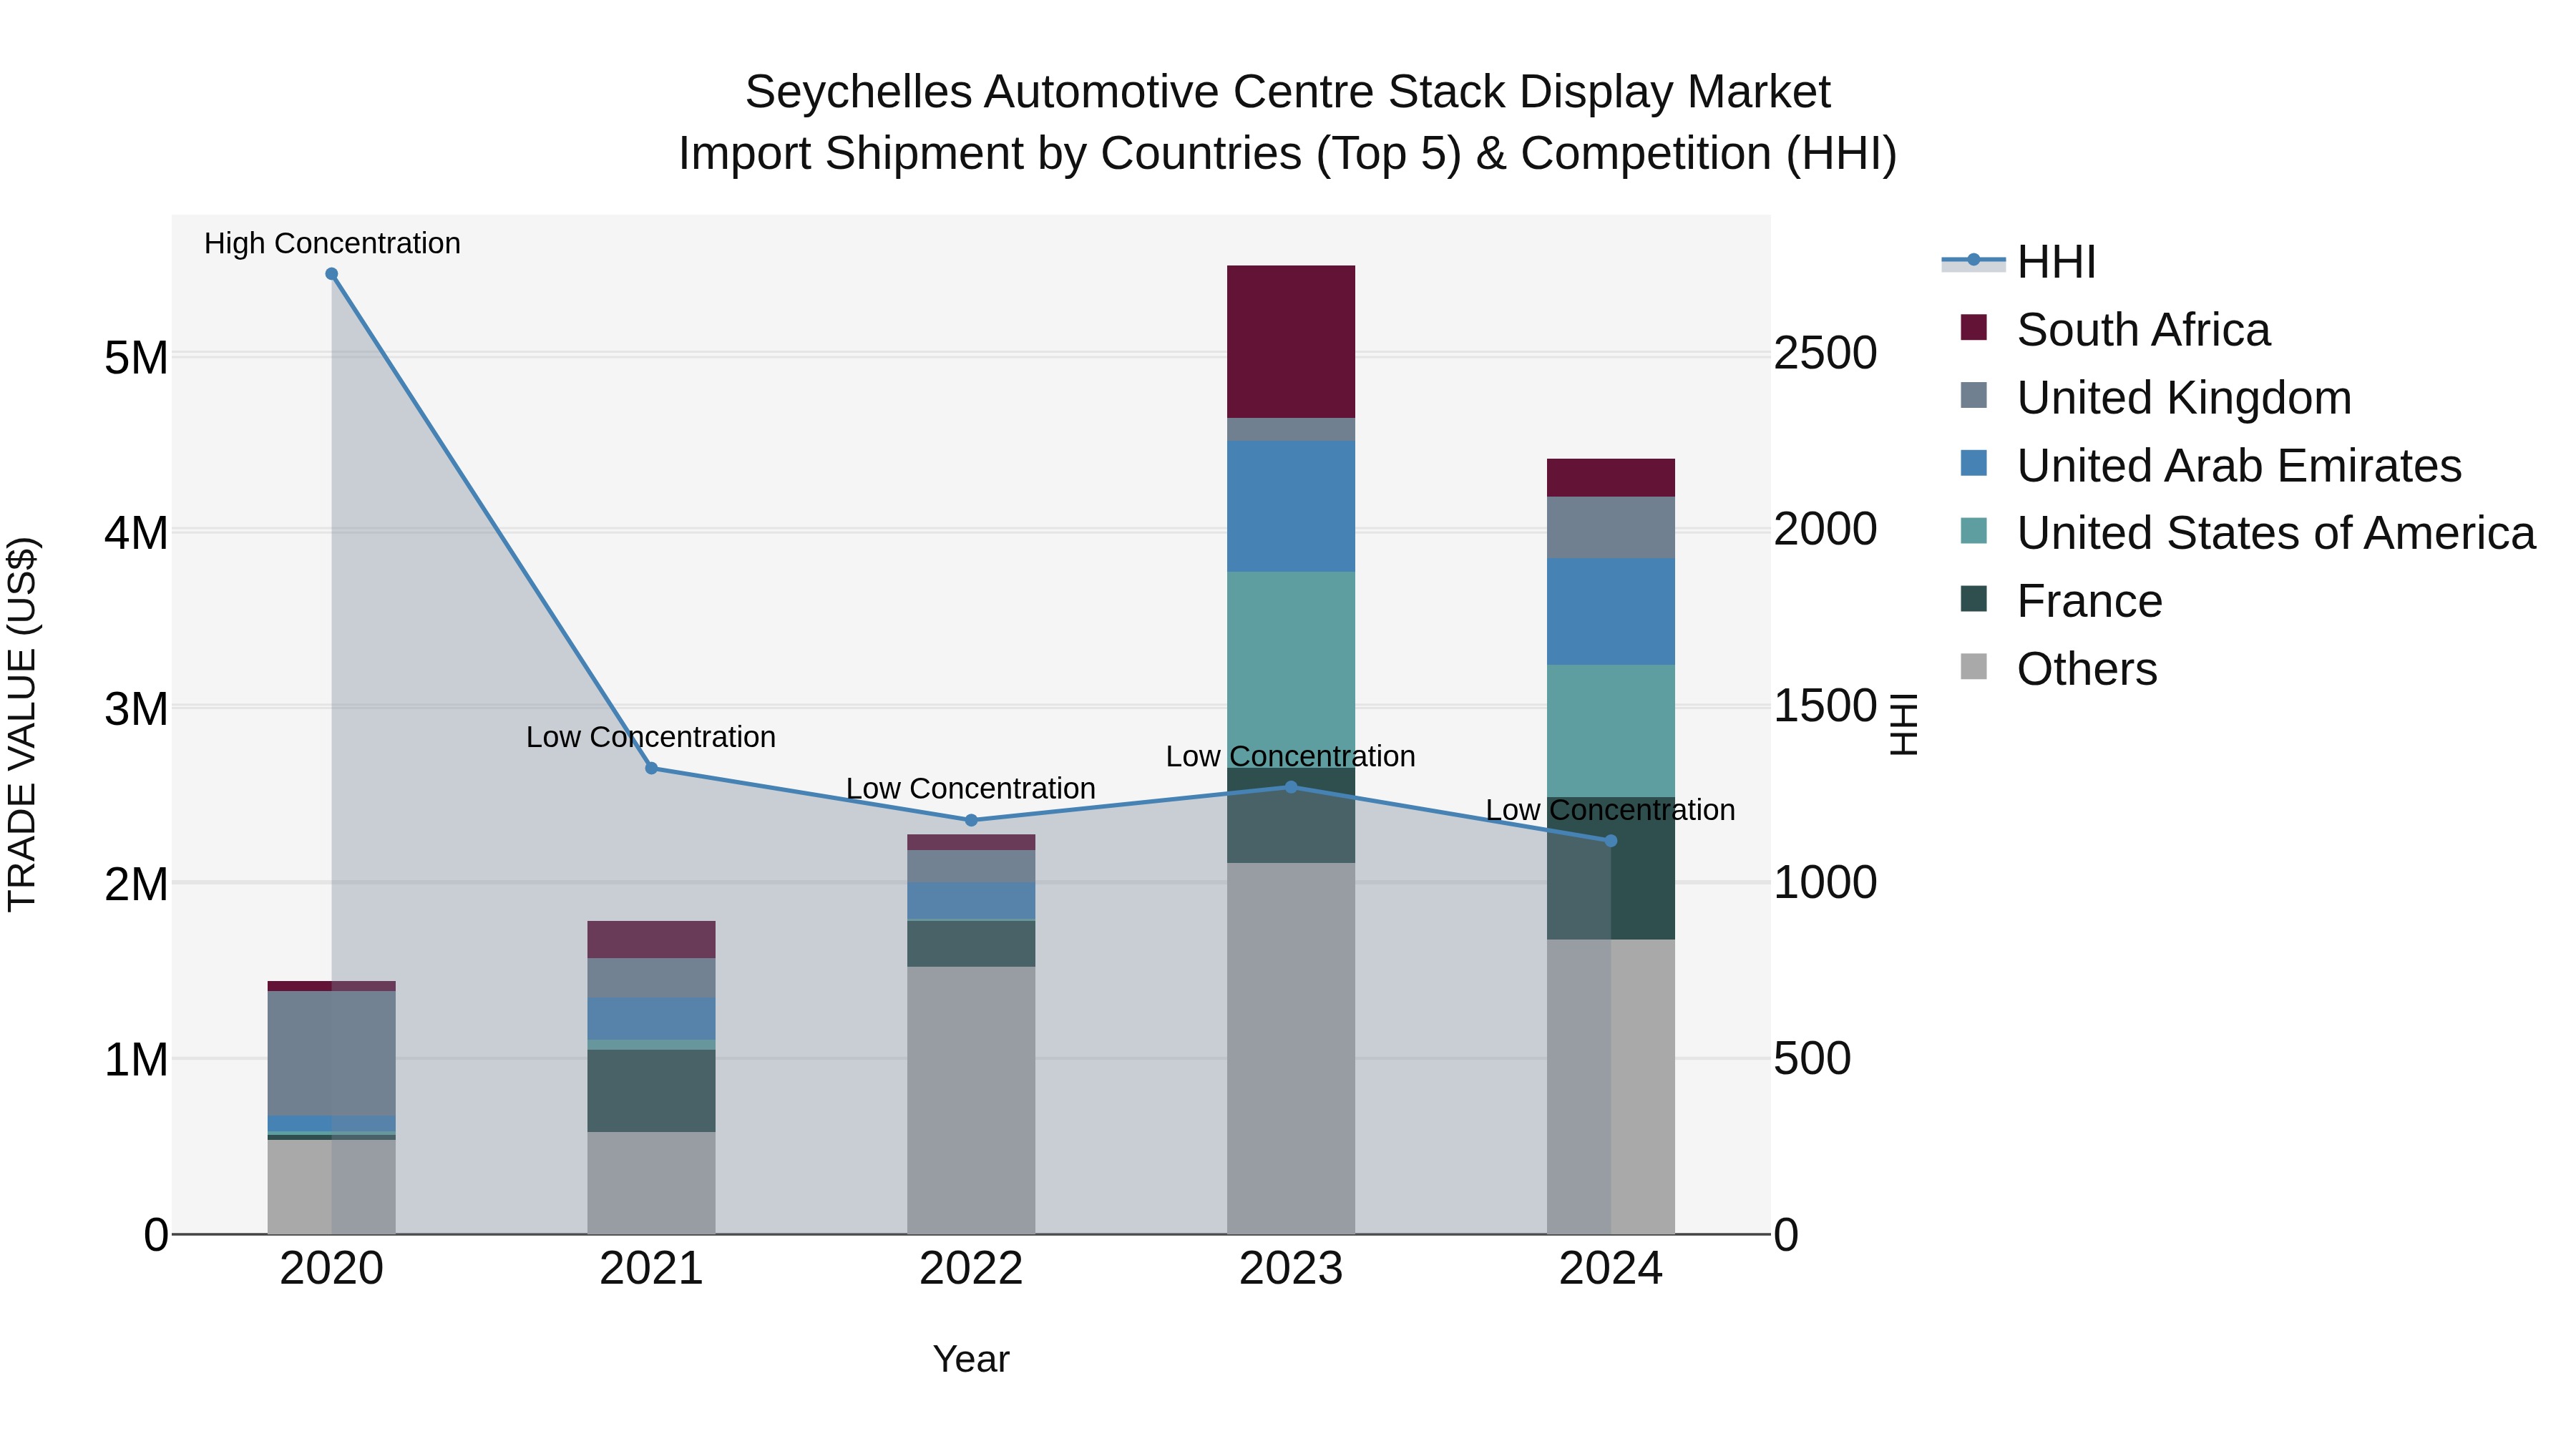Toggle United Kingdom legend entry

(2156, 398)
